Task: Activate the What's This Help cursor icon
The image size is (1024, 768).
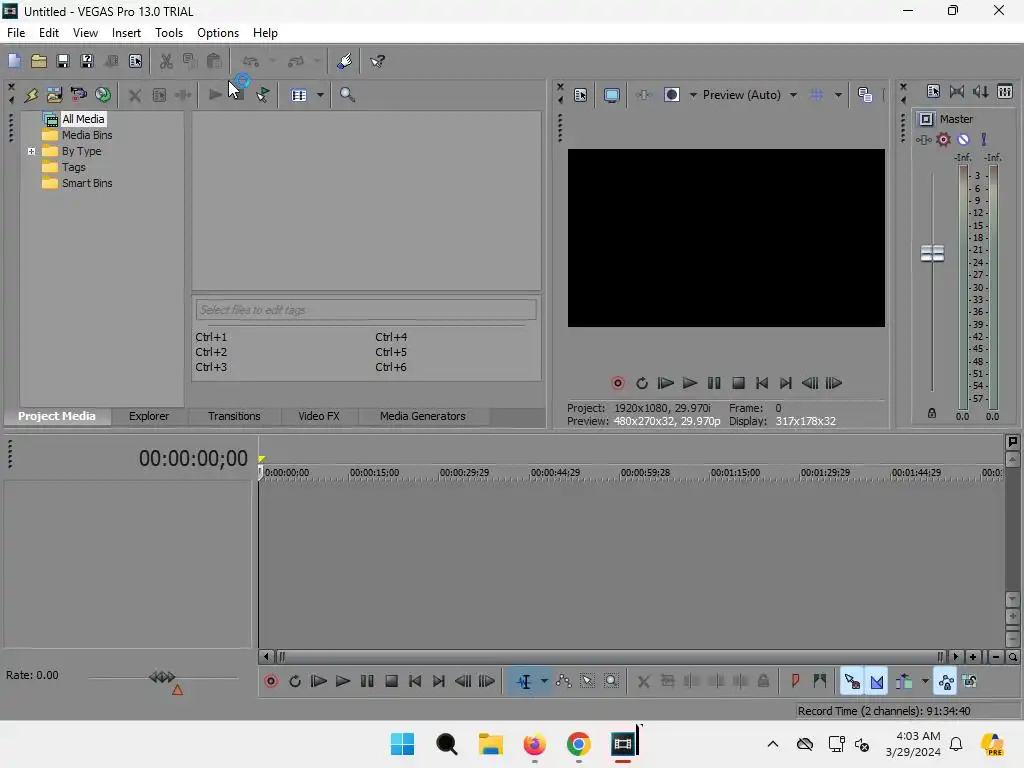Action: (x=377, y=61)
